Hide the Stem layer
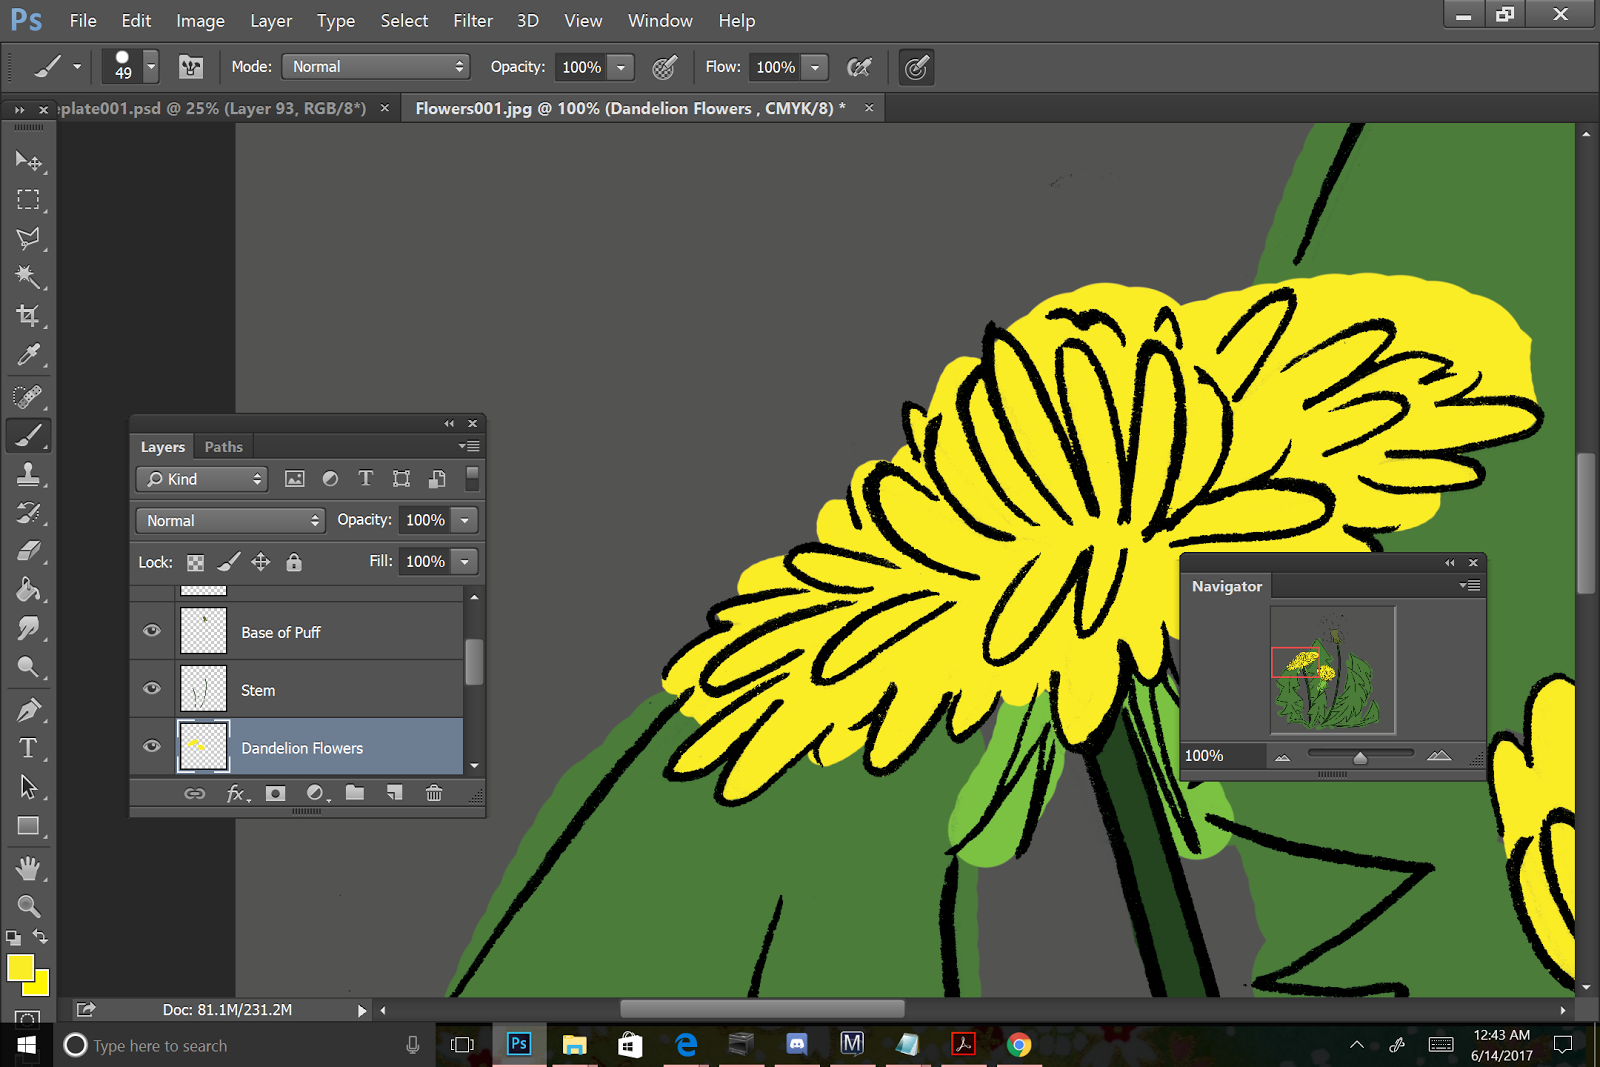Screen dimensions: 1600x1067 pos(152,688)
